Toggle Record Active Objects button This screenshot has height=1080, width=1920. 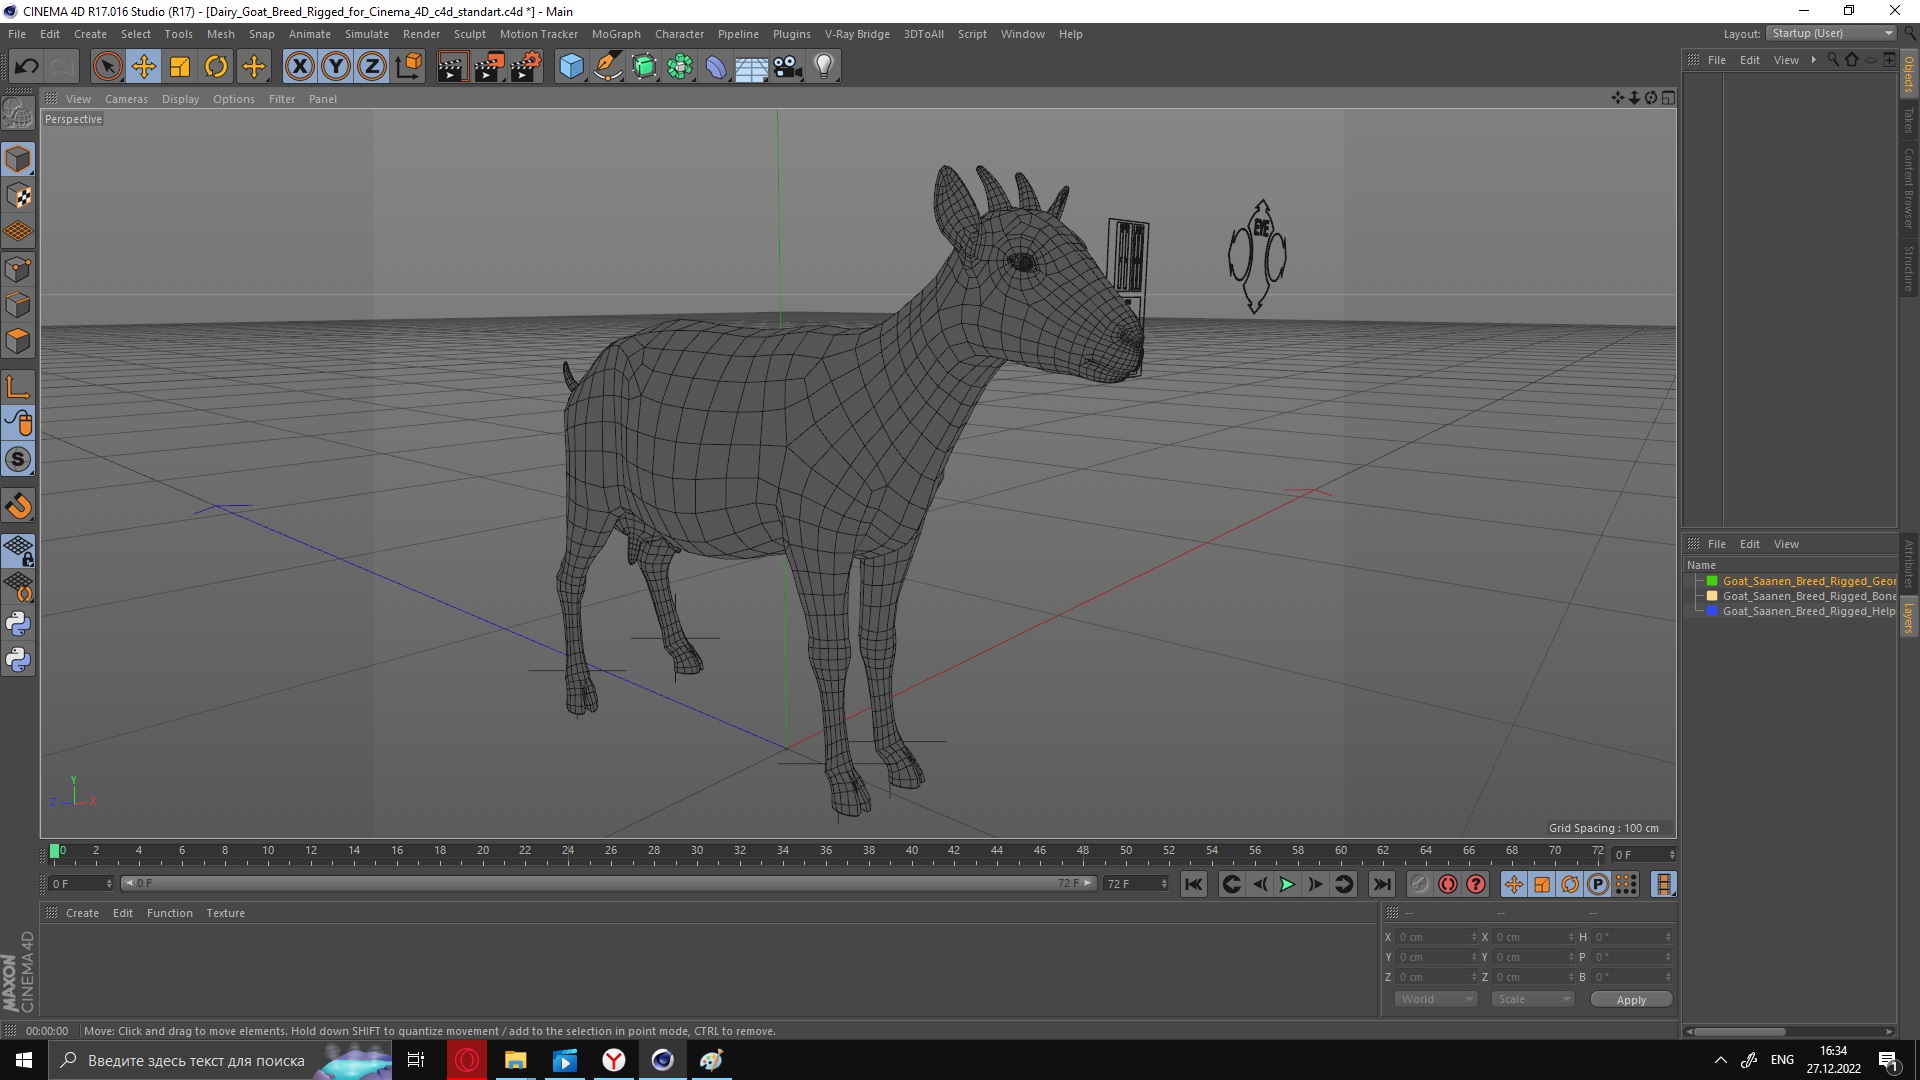pos(1419,884)
